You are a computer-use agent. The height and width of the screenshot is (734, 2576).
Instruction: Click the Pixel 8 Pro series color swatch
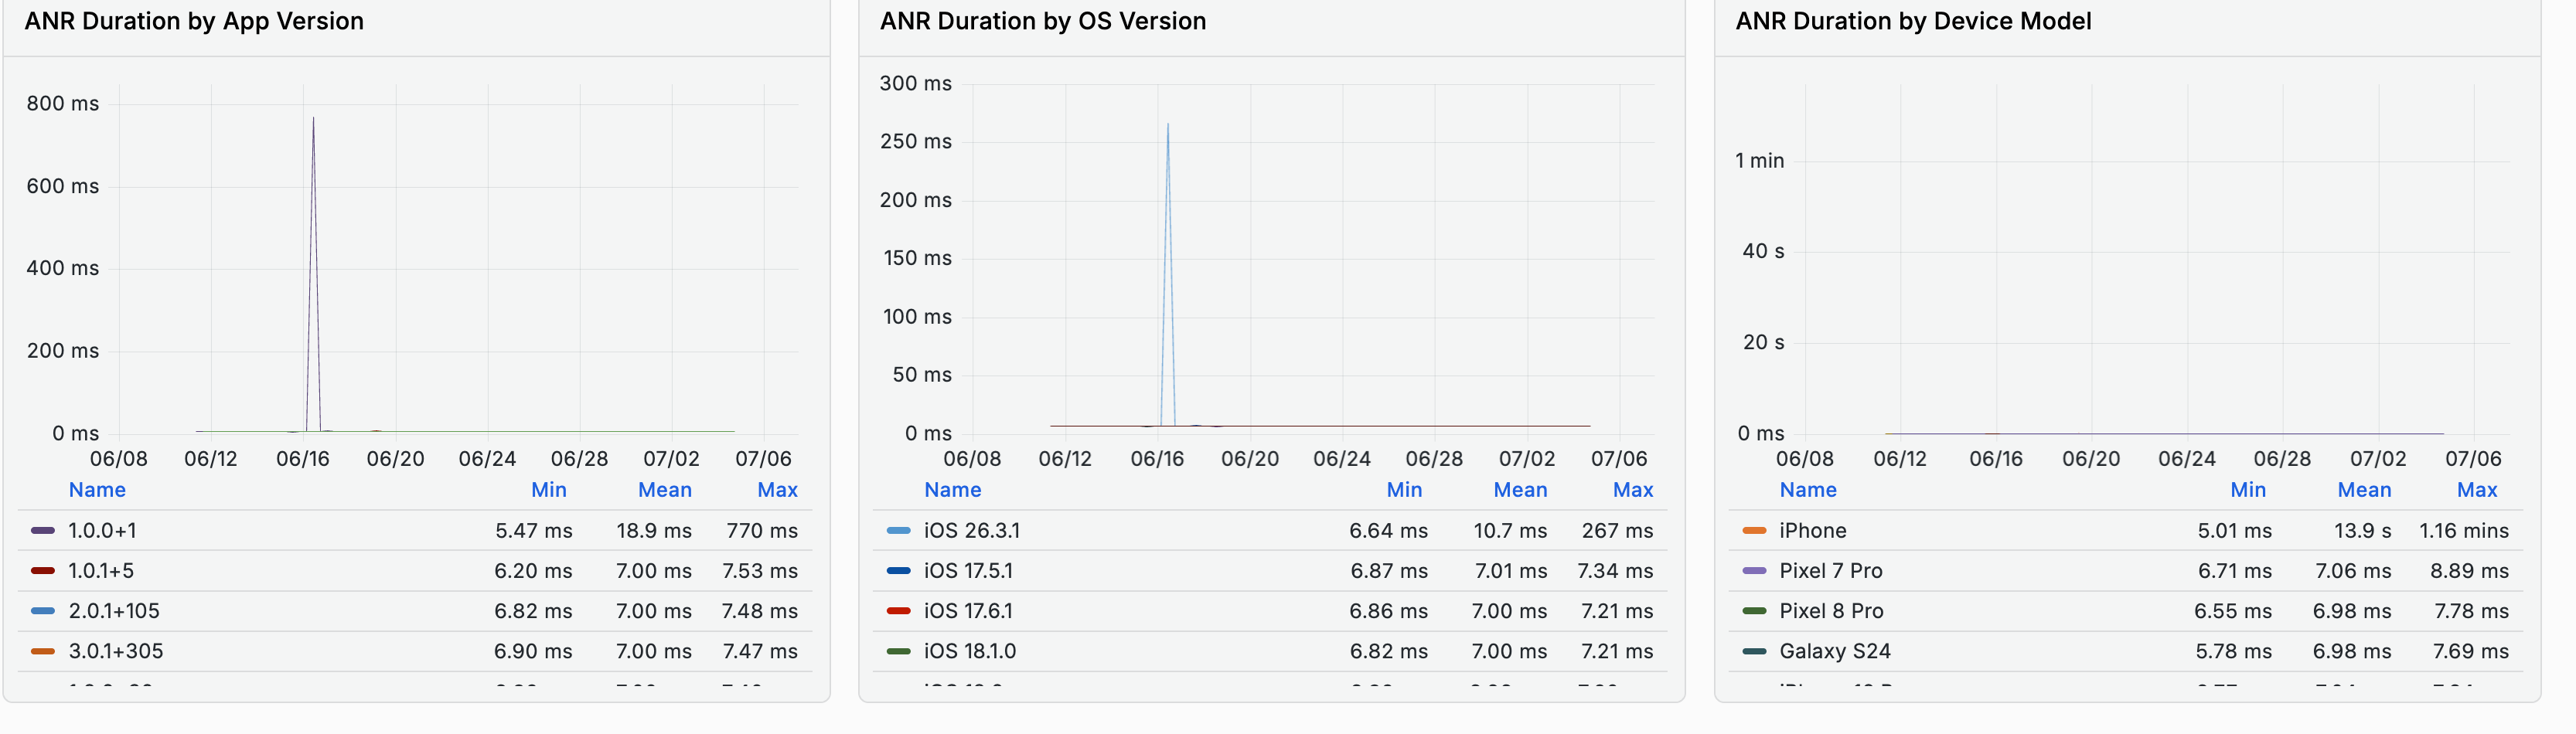(x=1755, y=611)
